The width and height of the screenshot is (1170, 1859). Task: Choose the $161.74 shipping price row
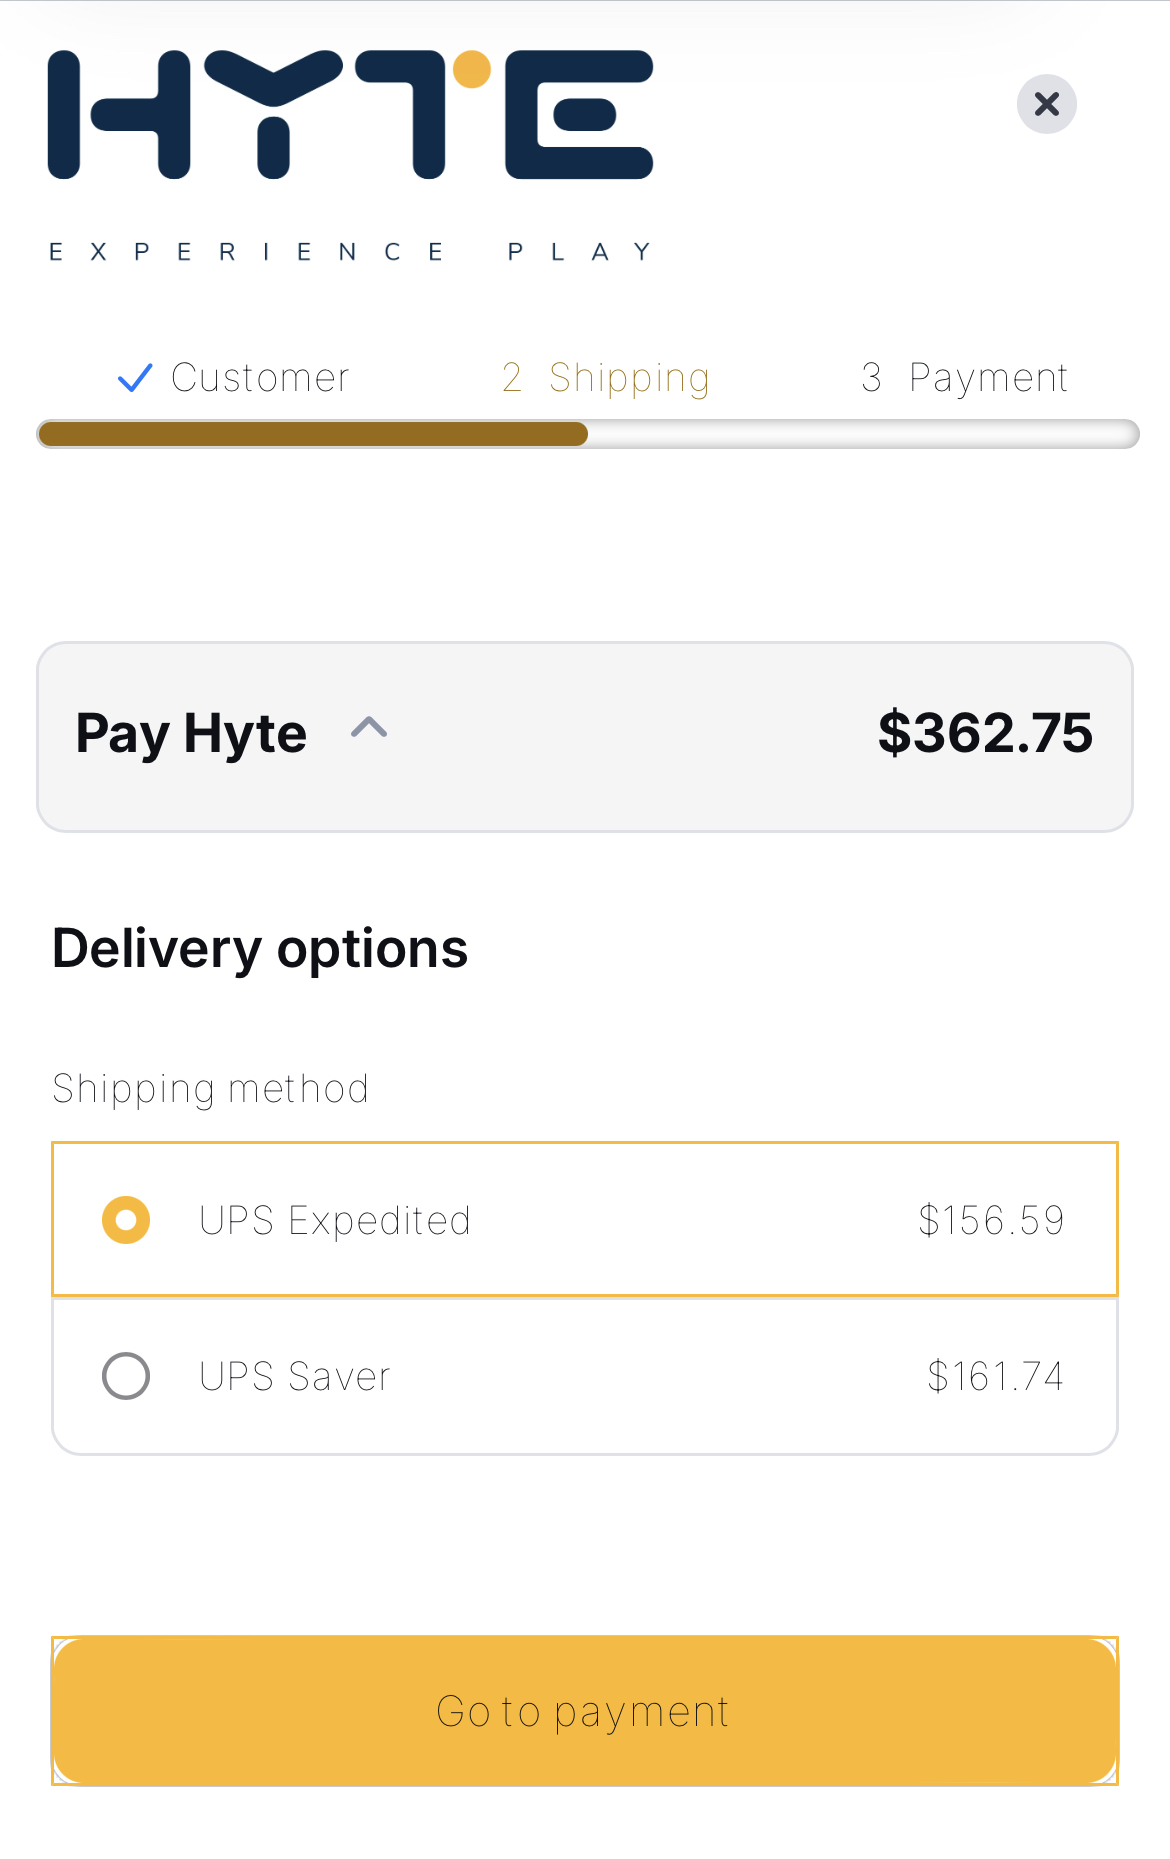(x=585, y=1376)
